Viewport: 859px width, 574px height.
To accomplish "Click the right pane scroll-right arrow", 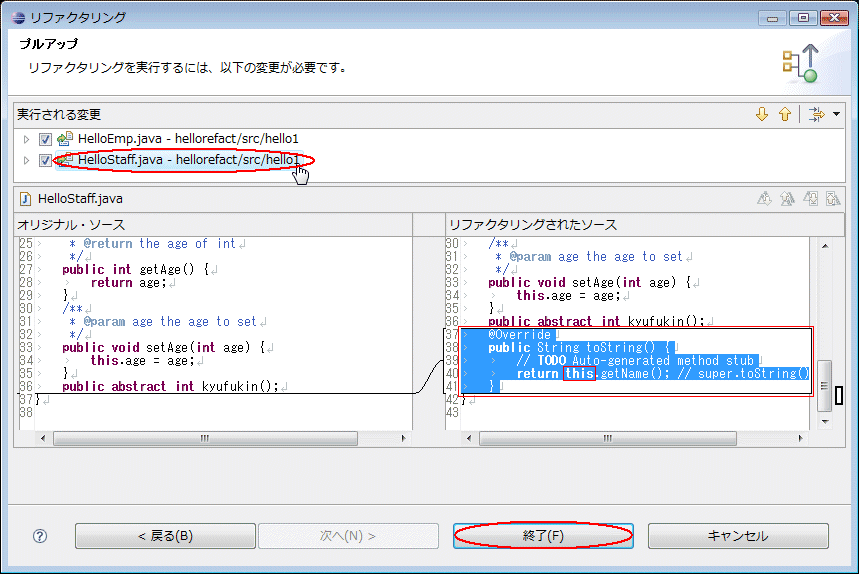I will coord(800,438).
